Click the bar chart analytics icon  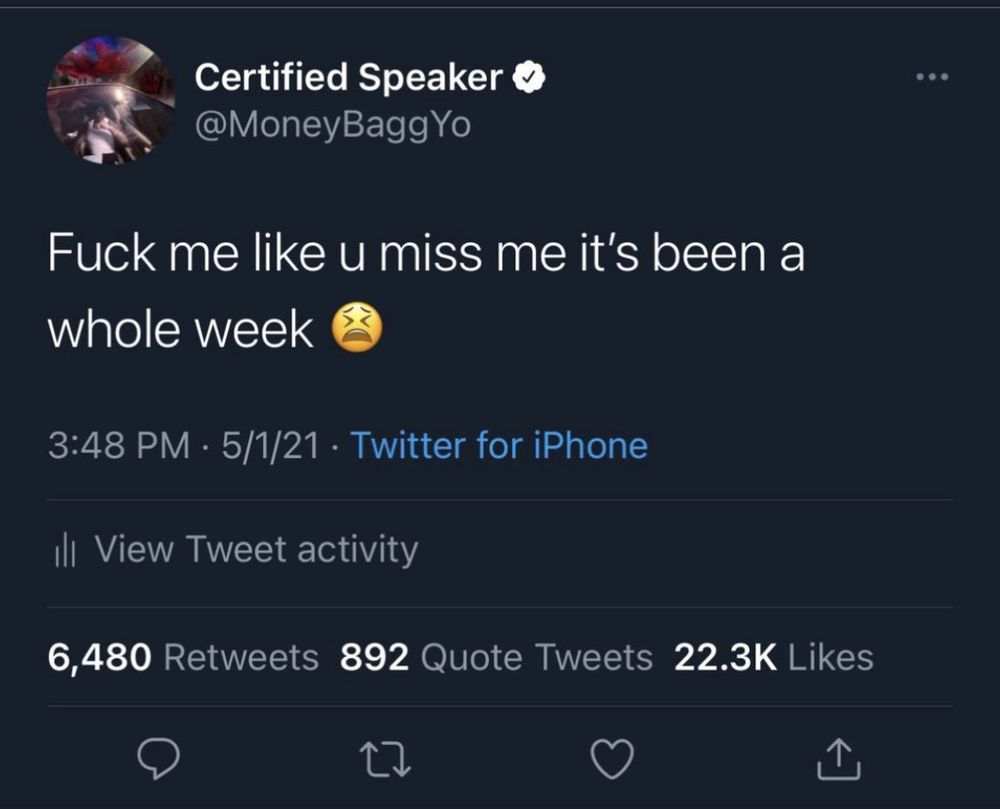pos(64,550)
